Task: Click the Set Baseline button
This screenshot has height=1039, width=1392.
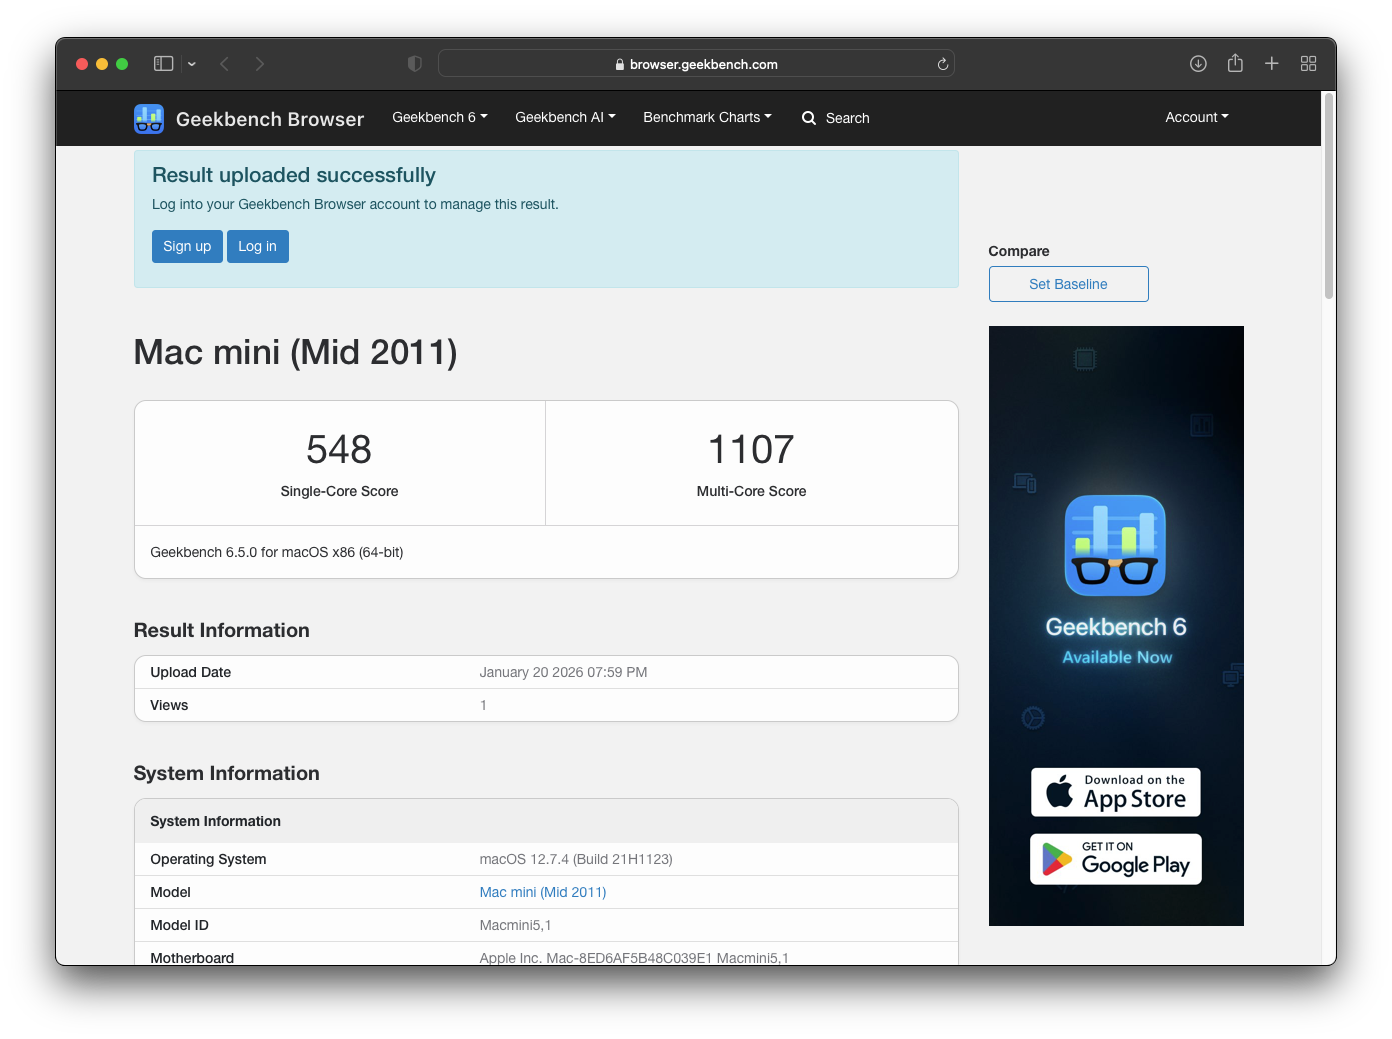Action: (x=1068, y=284)
